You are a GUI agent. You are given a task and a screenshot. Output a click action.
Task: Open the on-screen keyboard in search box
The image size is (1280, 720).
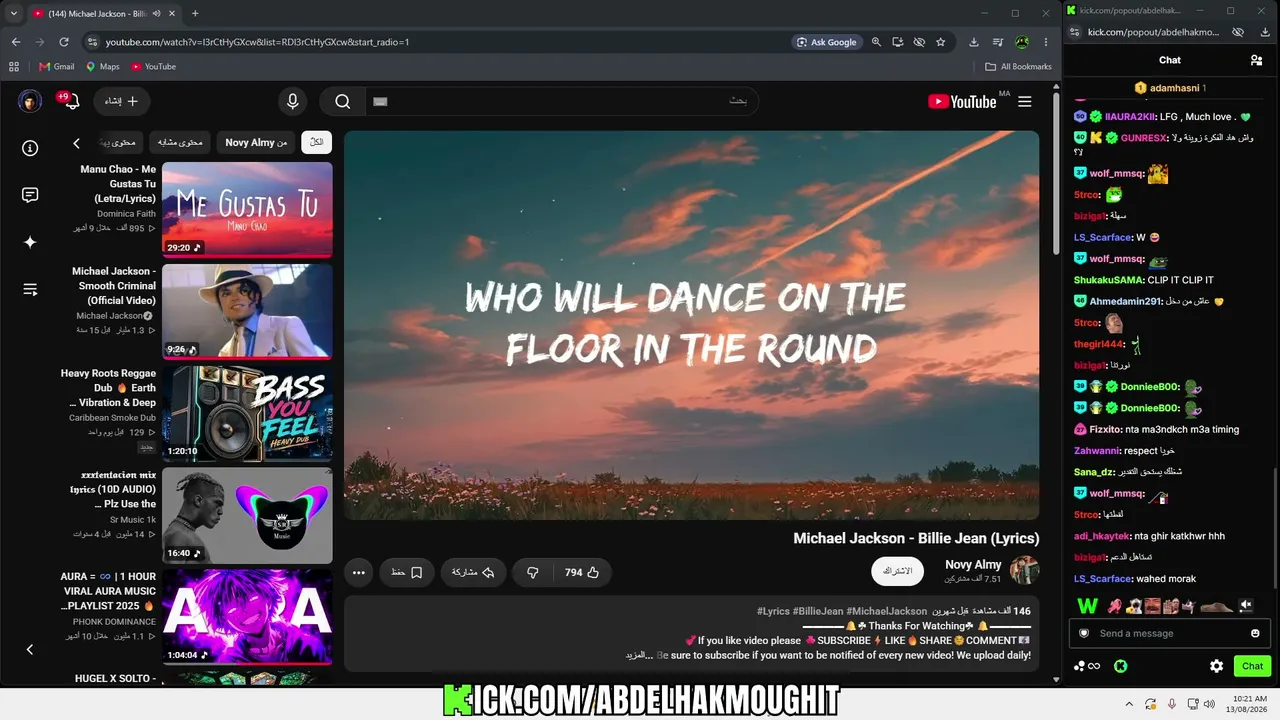pyautogui.click(x=380, y=101)
